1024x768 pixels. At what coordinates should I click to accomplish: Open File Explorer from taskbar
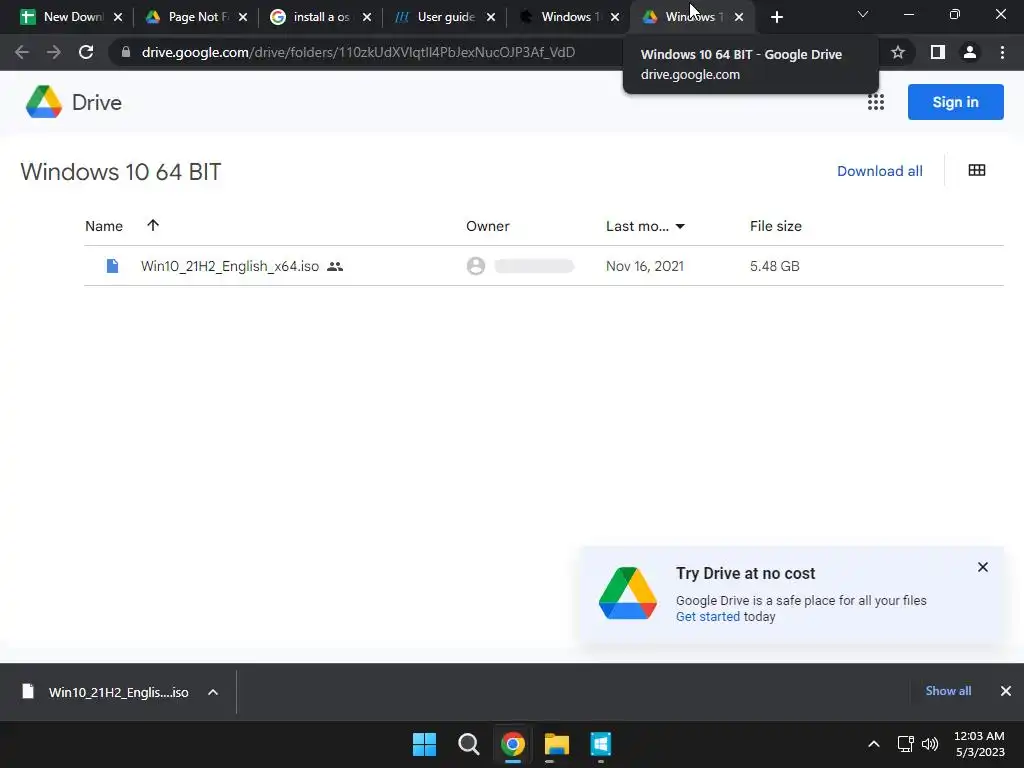point(557,744)
